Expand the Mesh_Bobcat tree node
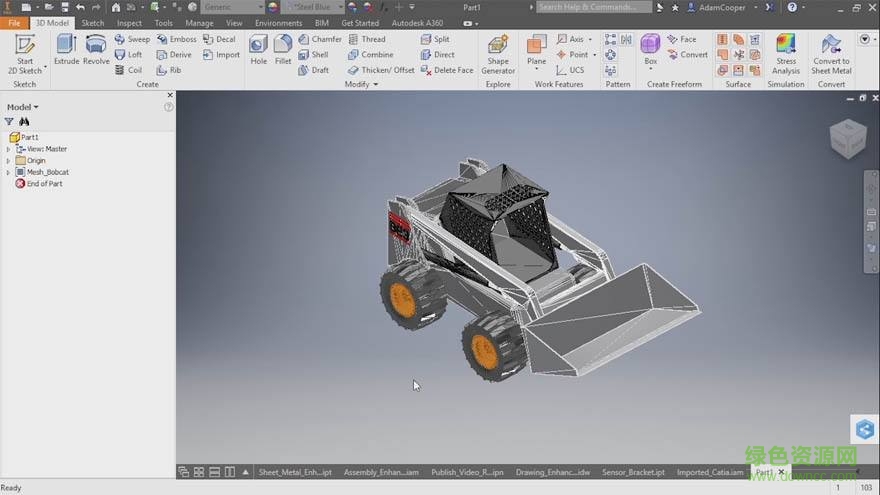Screen dimensions: 880x495 point(8,172)
